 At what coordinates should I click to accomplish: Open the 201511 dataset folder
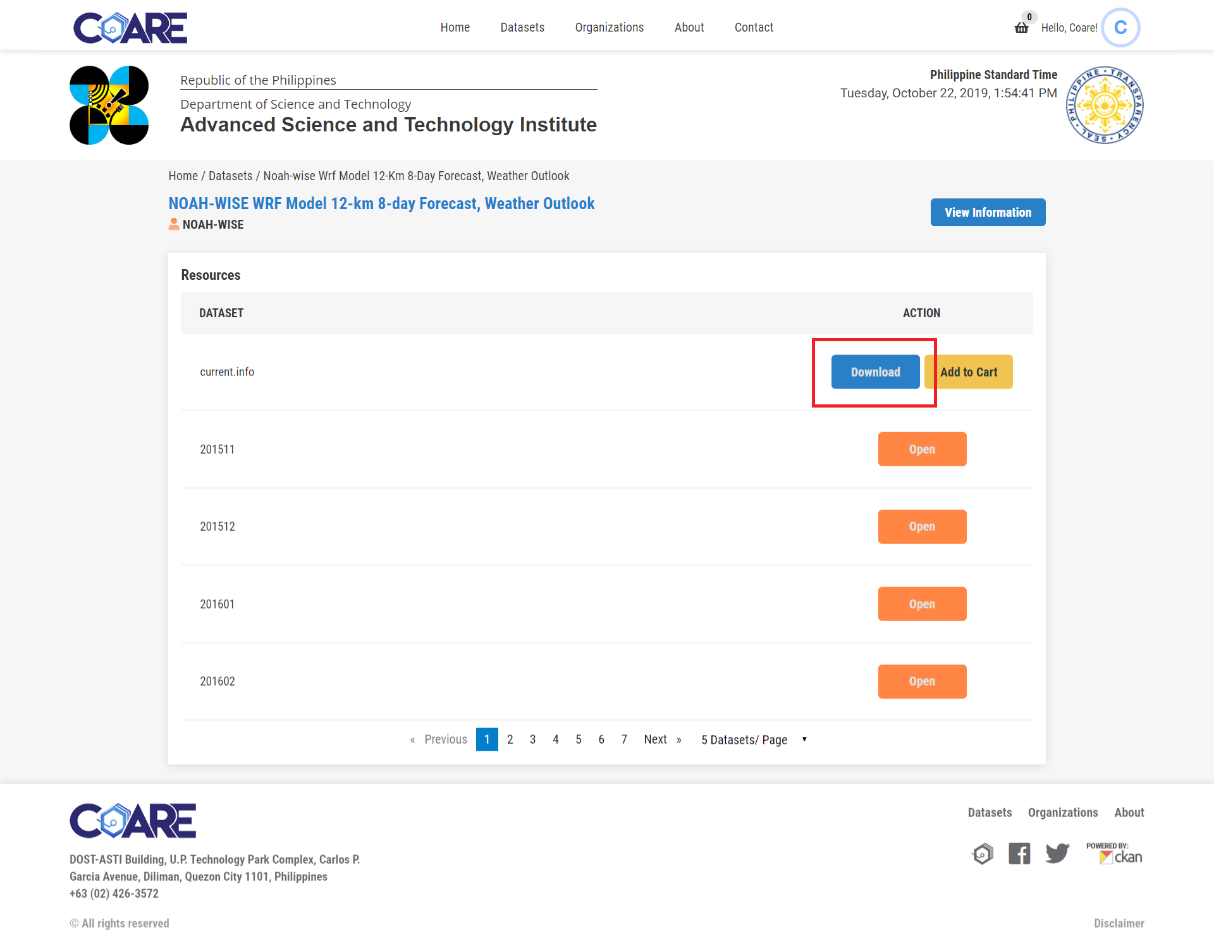[922, 449]
